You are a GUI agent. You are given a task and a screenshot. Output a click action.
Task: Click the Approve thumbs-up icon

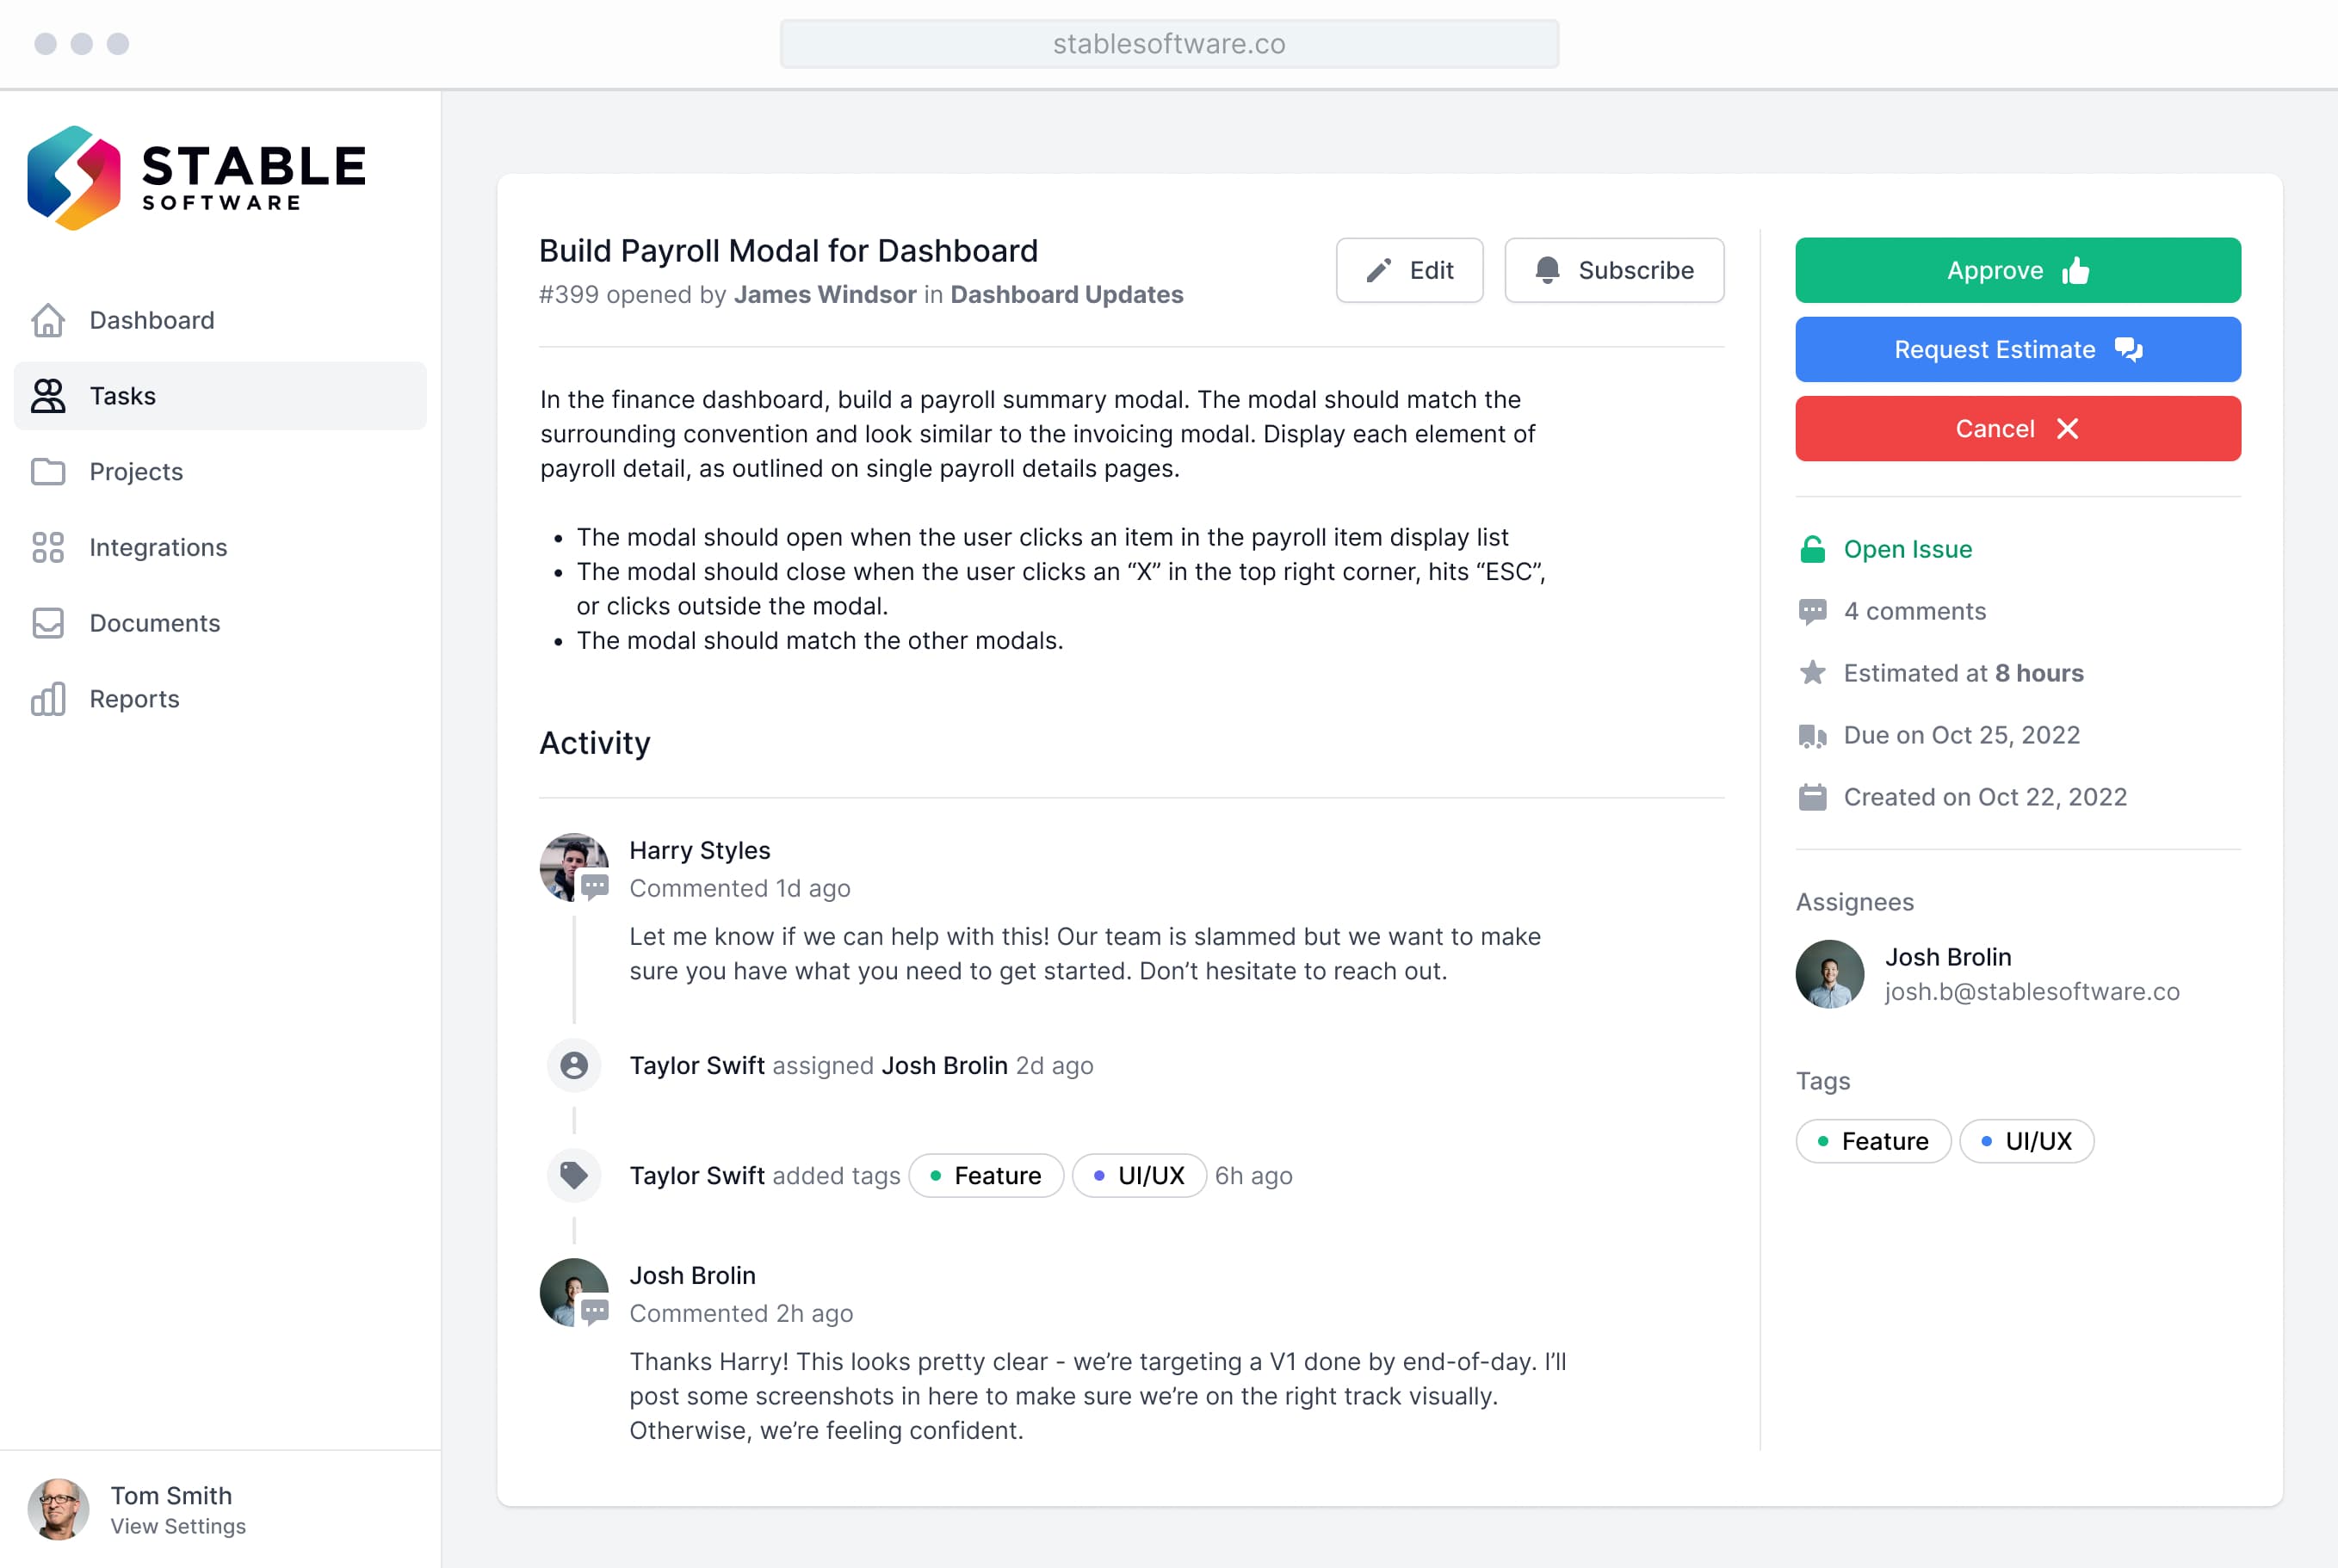pos(2075,269)
